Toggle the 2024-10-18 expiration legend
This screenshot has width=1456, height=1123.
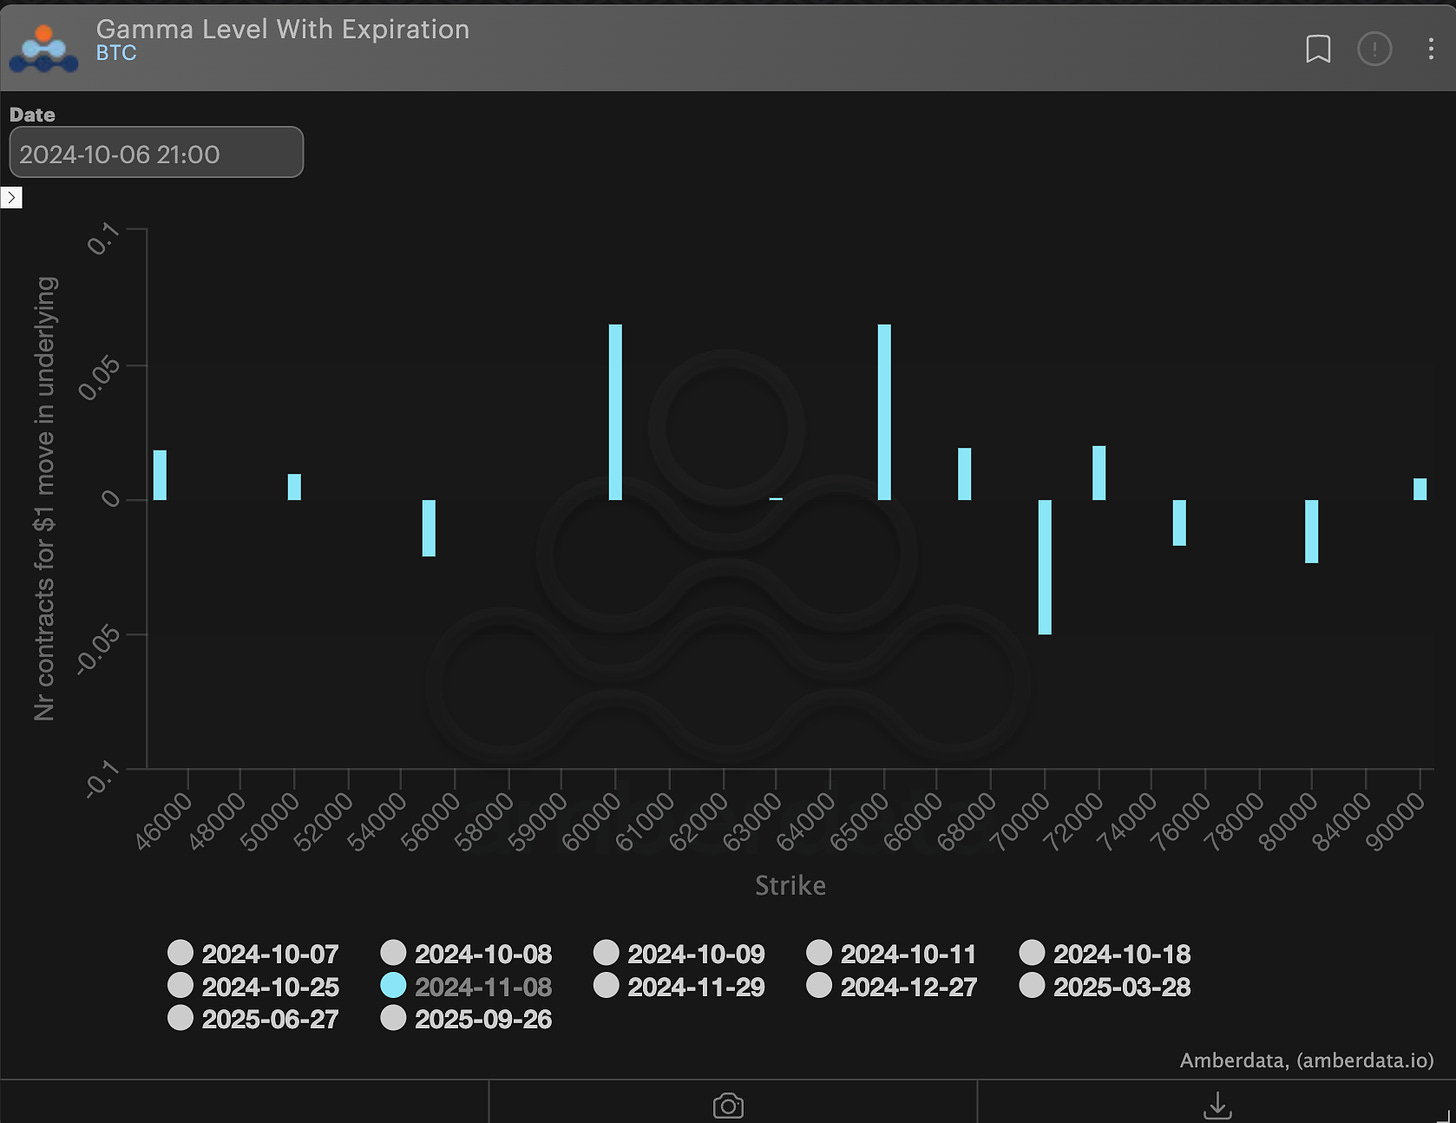(x=1105, y=953)
